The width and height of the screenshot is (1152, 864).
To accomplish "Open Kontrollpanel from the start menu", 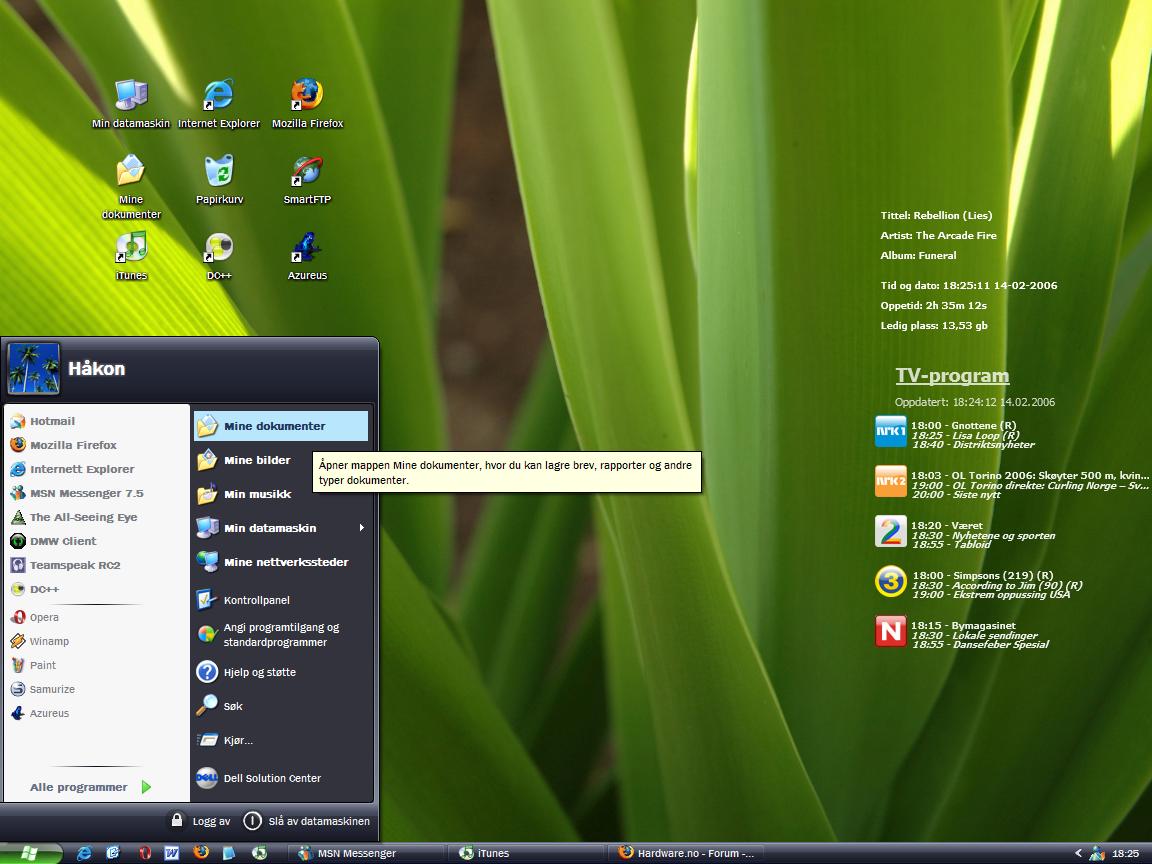I will (256, 600).
